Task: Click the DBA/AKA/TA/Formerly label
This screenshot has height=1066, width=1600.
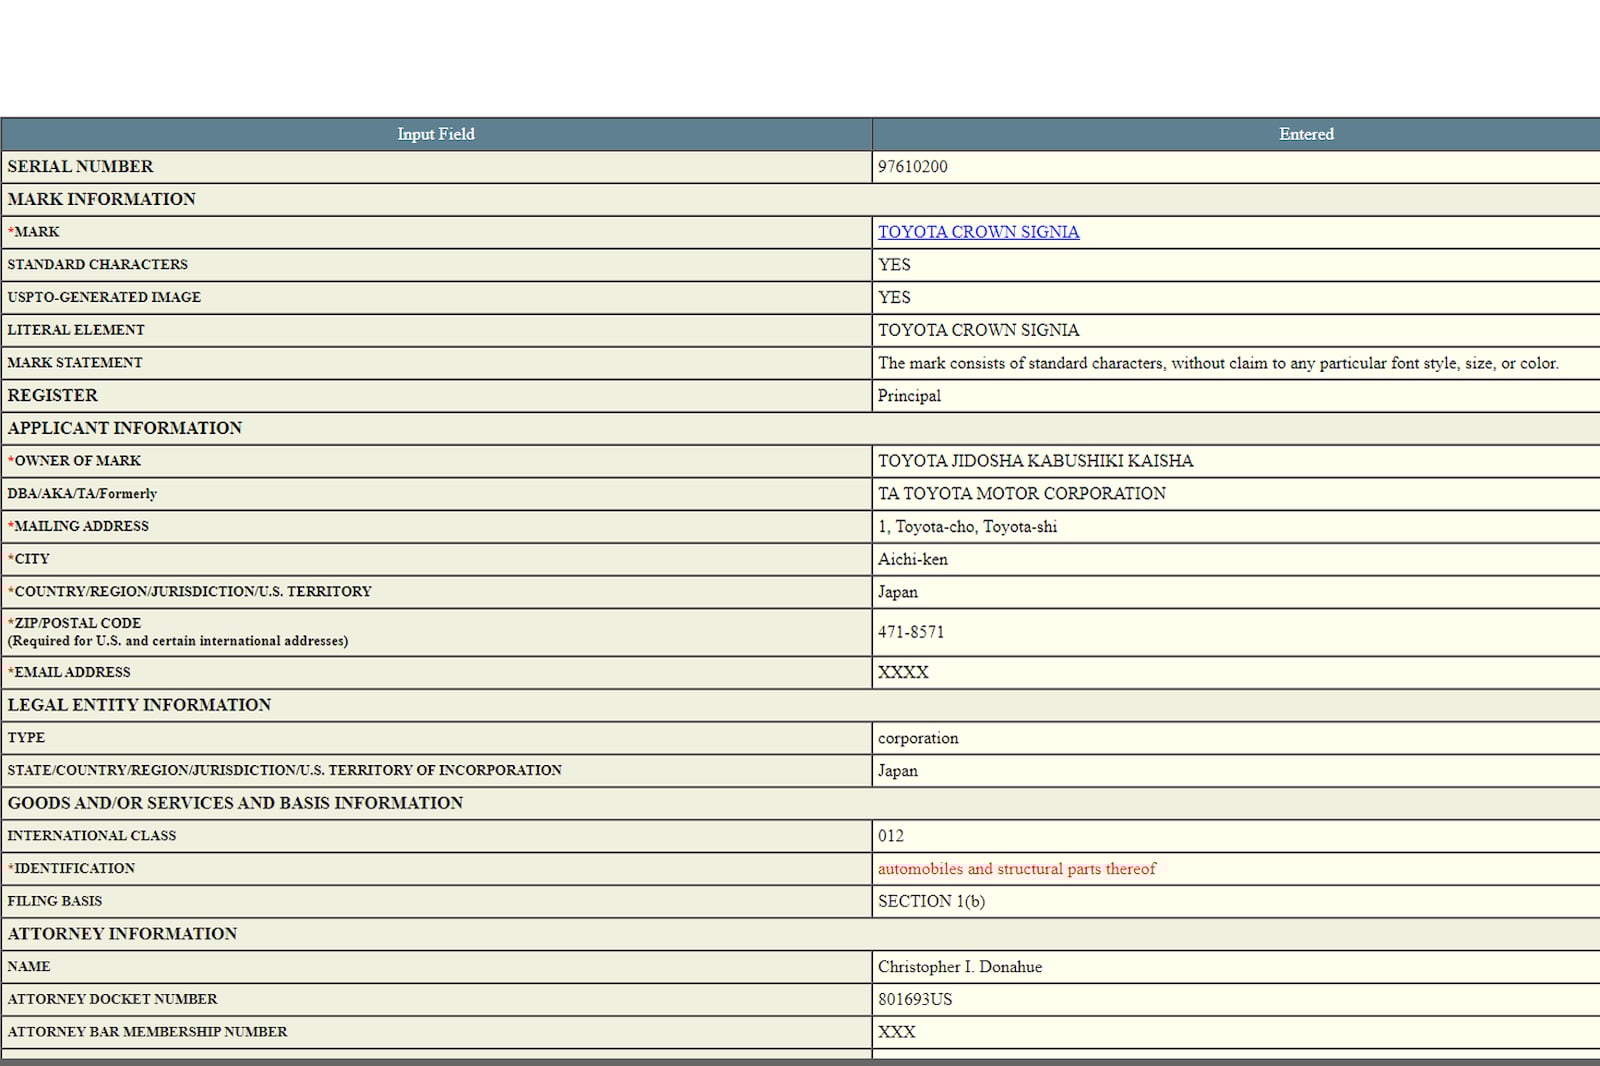Action: click(x=82, y=494)
